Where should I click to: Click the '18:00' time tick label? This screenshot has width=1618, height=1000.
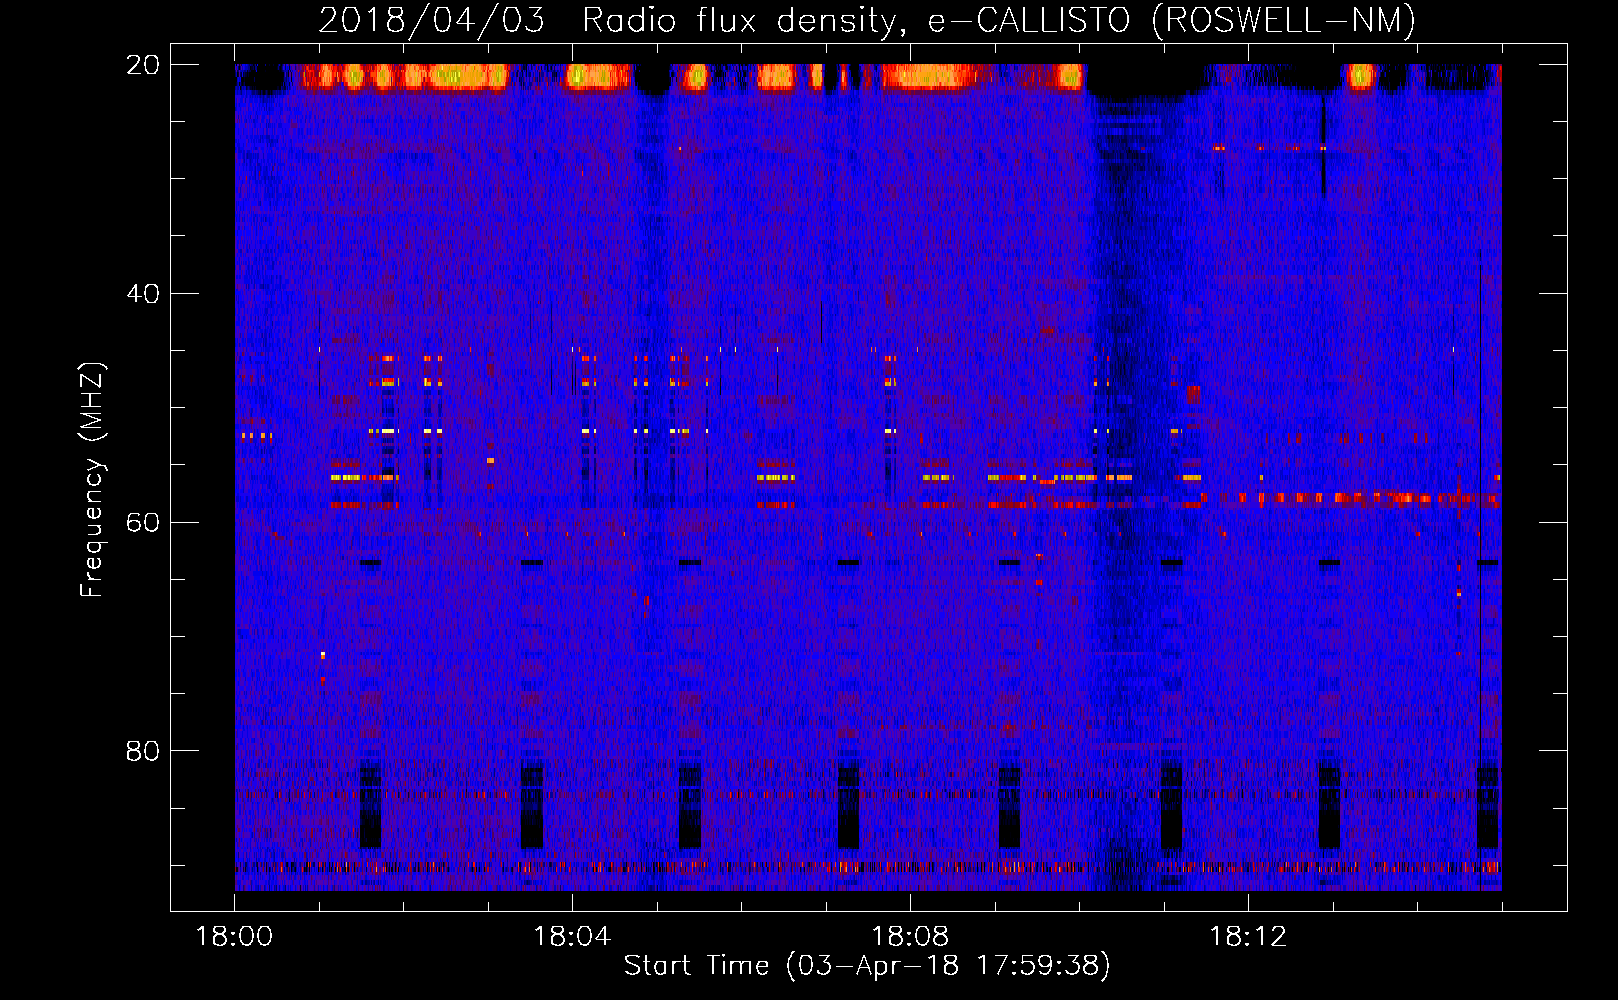(234, 937)
